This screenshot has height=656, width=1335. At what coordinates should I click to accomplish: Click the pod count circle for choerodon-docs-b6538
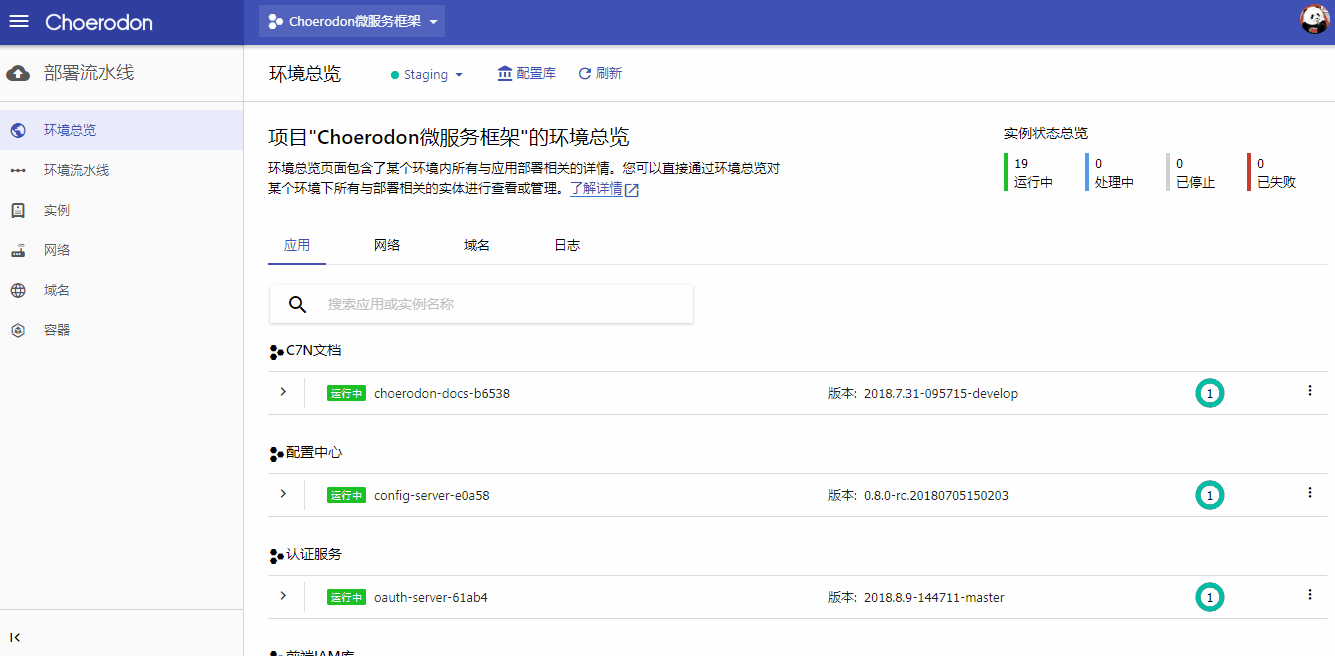click(x=1210, y=394)
